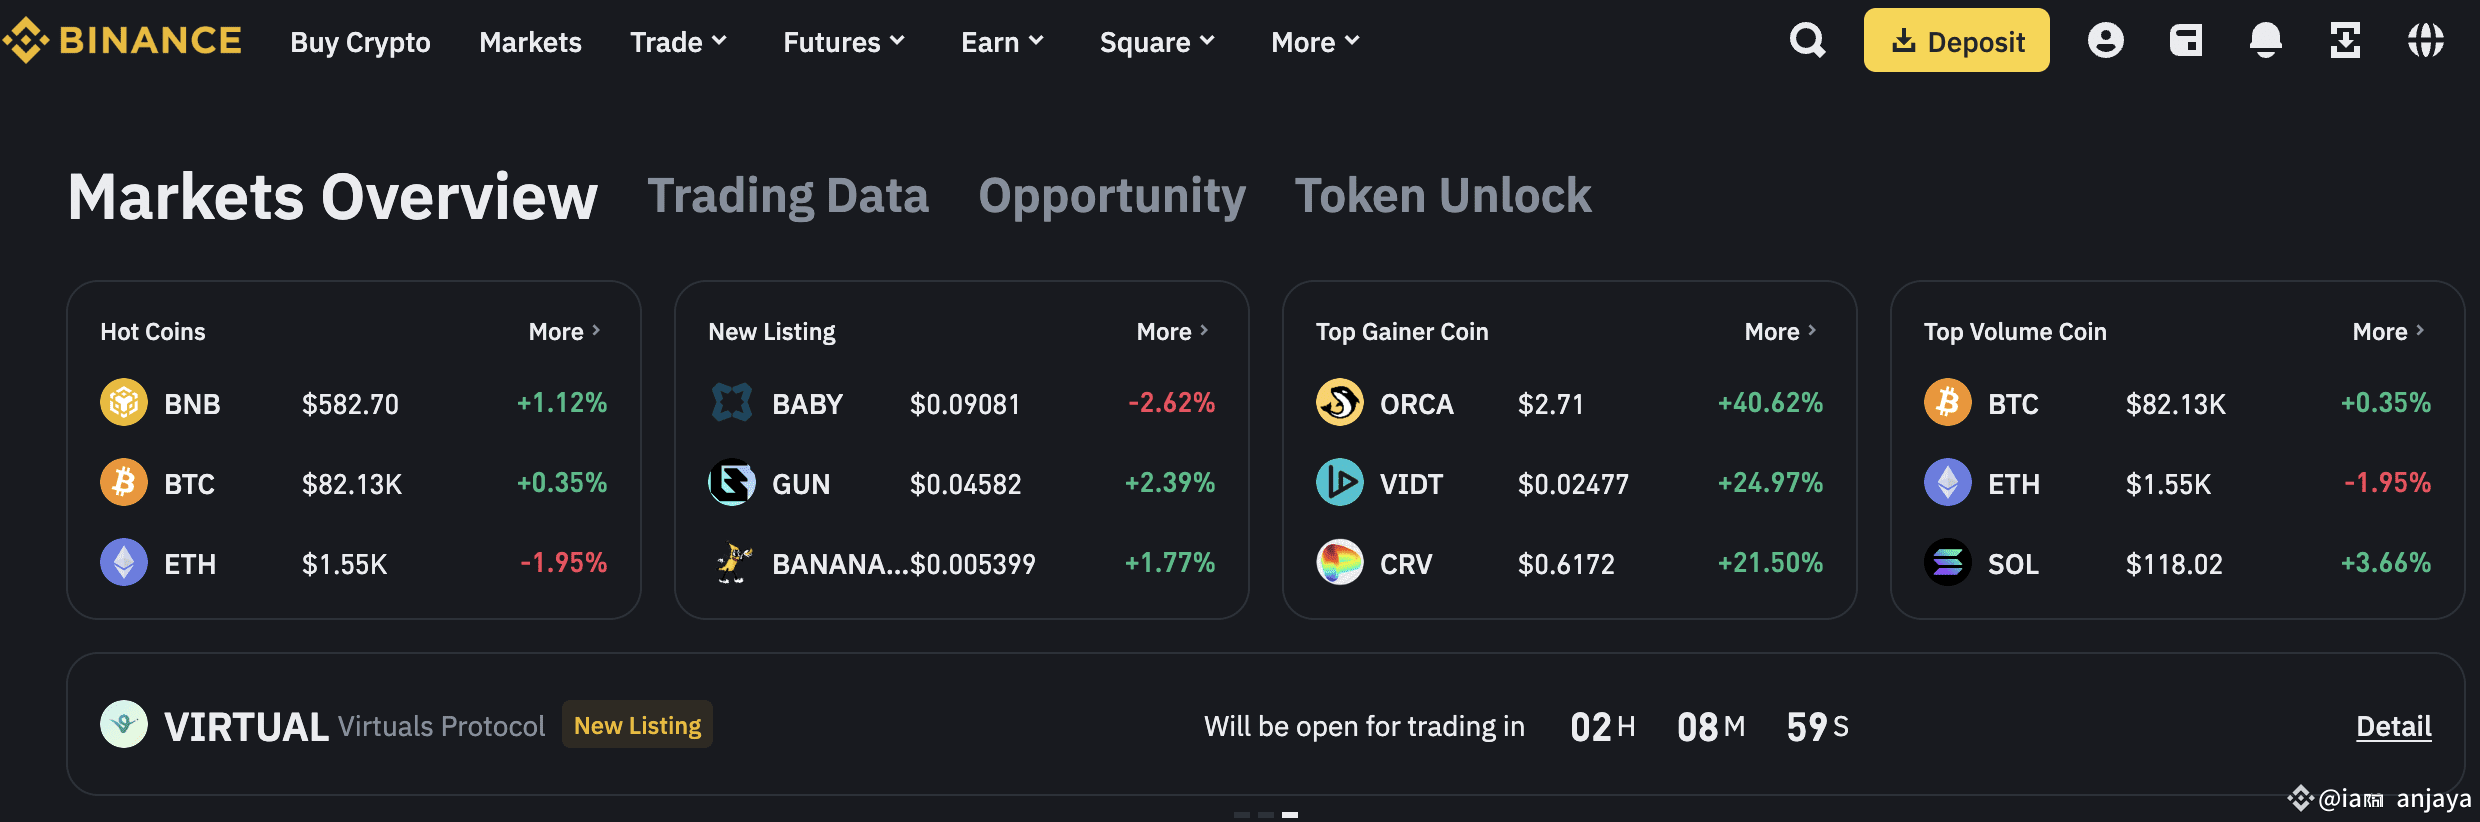This screenshot has width=2480, height=822.
Task: Expand the Trade dropdown menu
Action: (x=678, y=42)
